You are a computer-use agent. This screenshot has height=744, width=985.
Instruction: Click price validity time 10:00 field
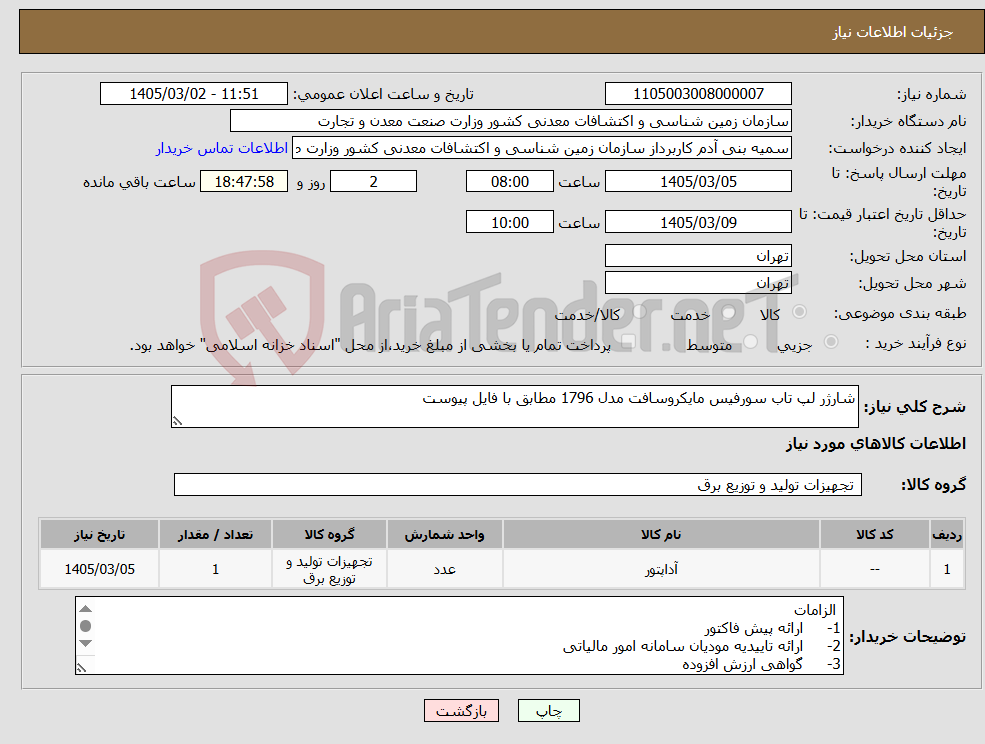(x=509, y=222)
